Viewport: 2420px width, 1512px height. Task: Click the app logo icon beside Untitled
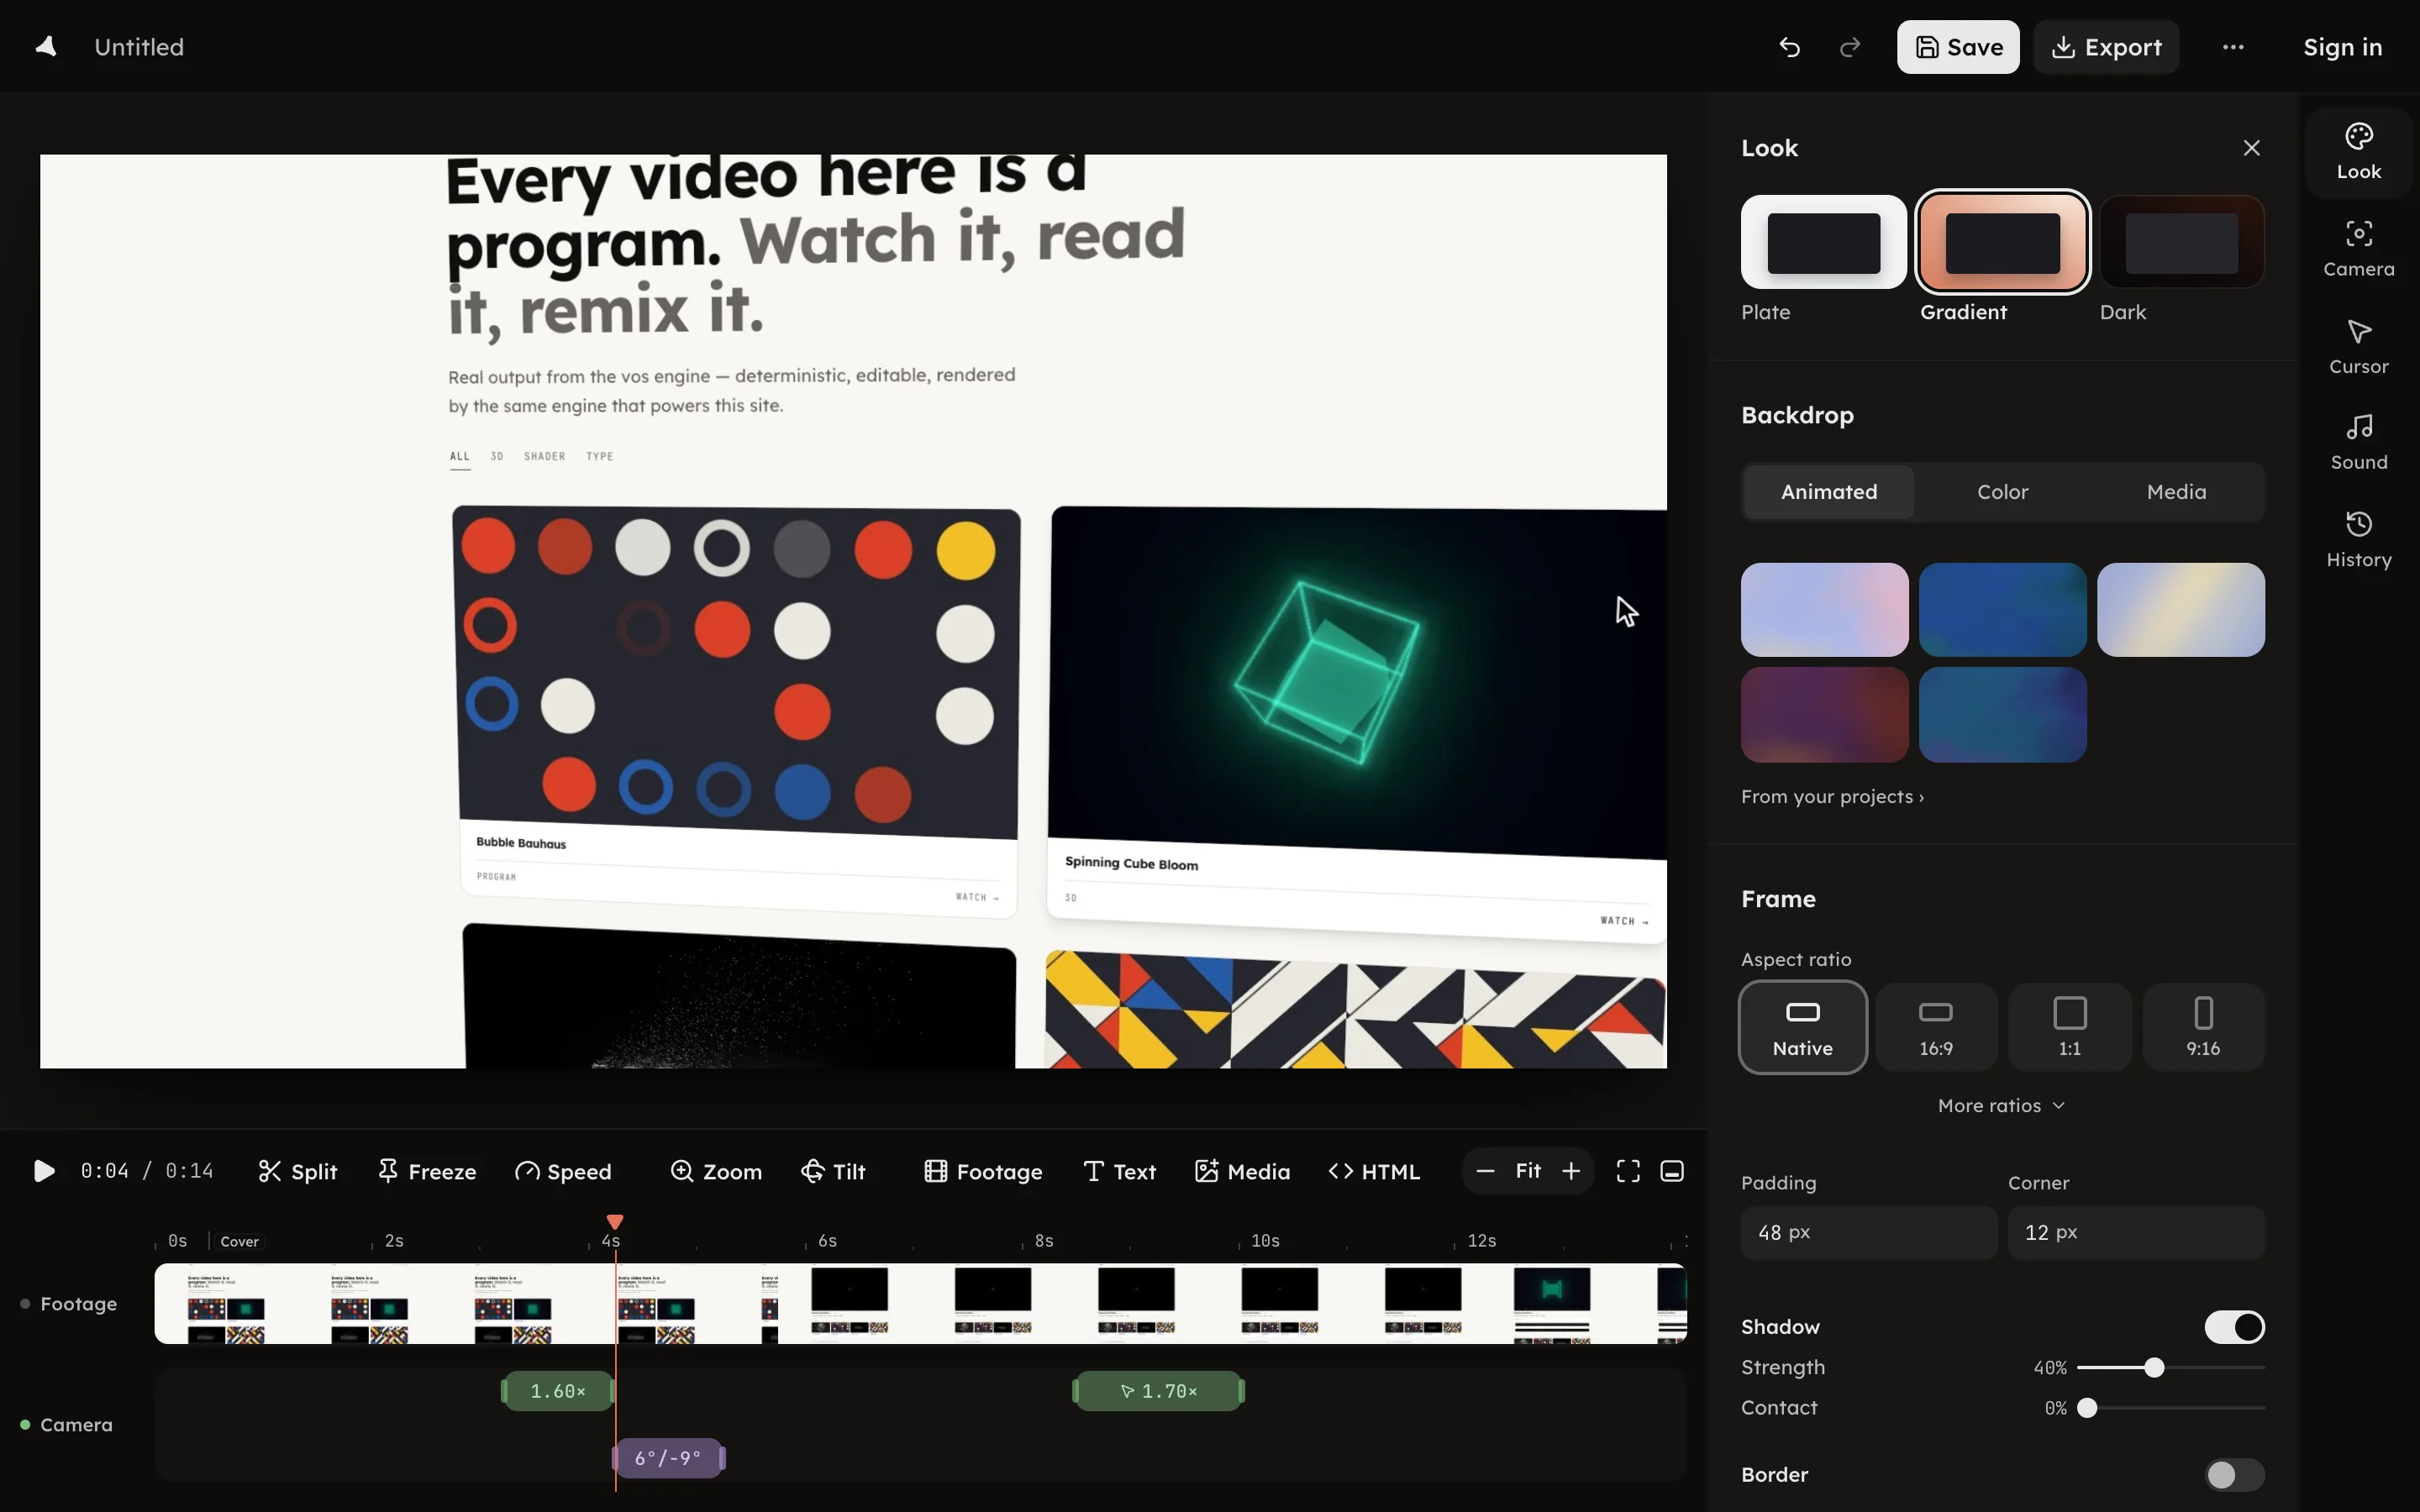coord(46,47)
